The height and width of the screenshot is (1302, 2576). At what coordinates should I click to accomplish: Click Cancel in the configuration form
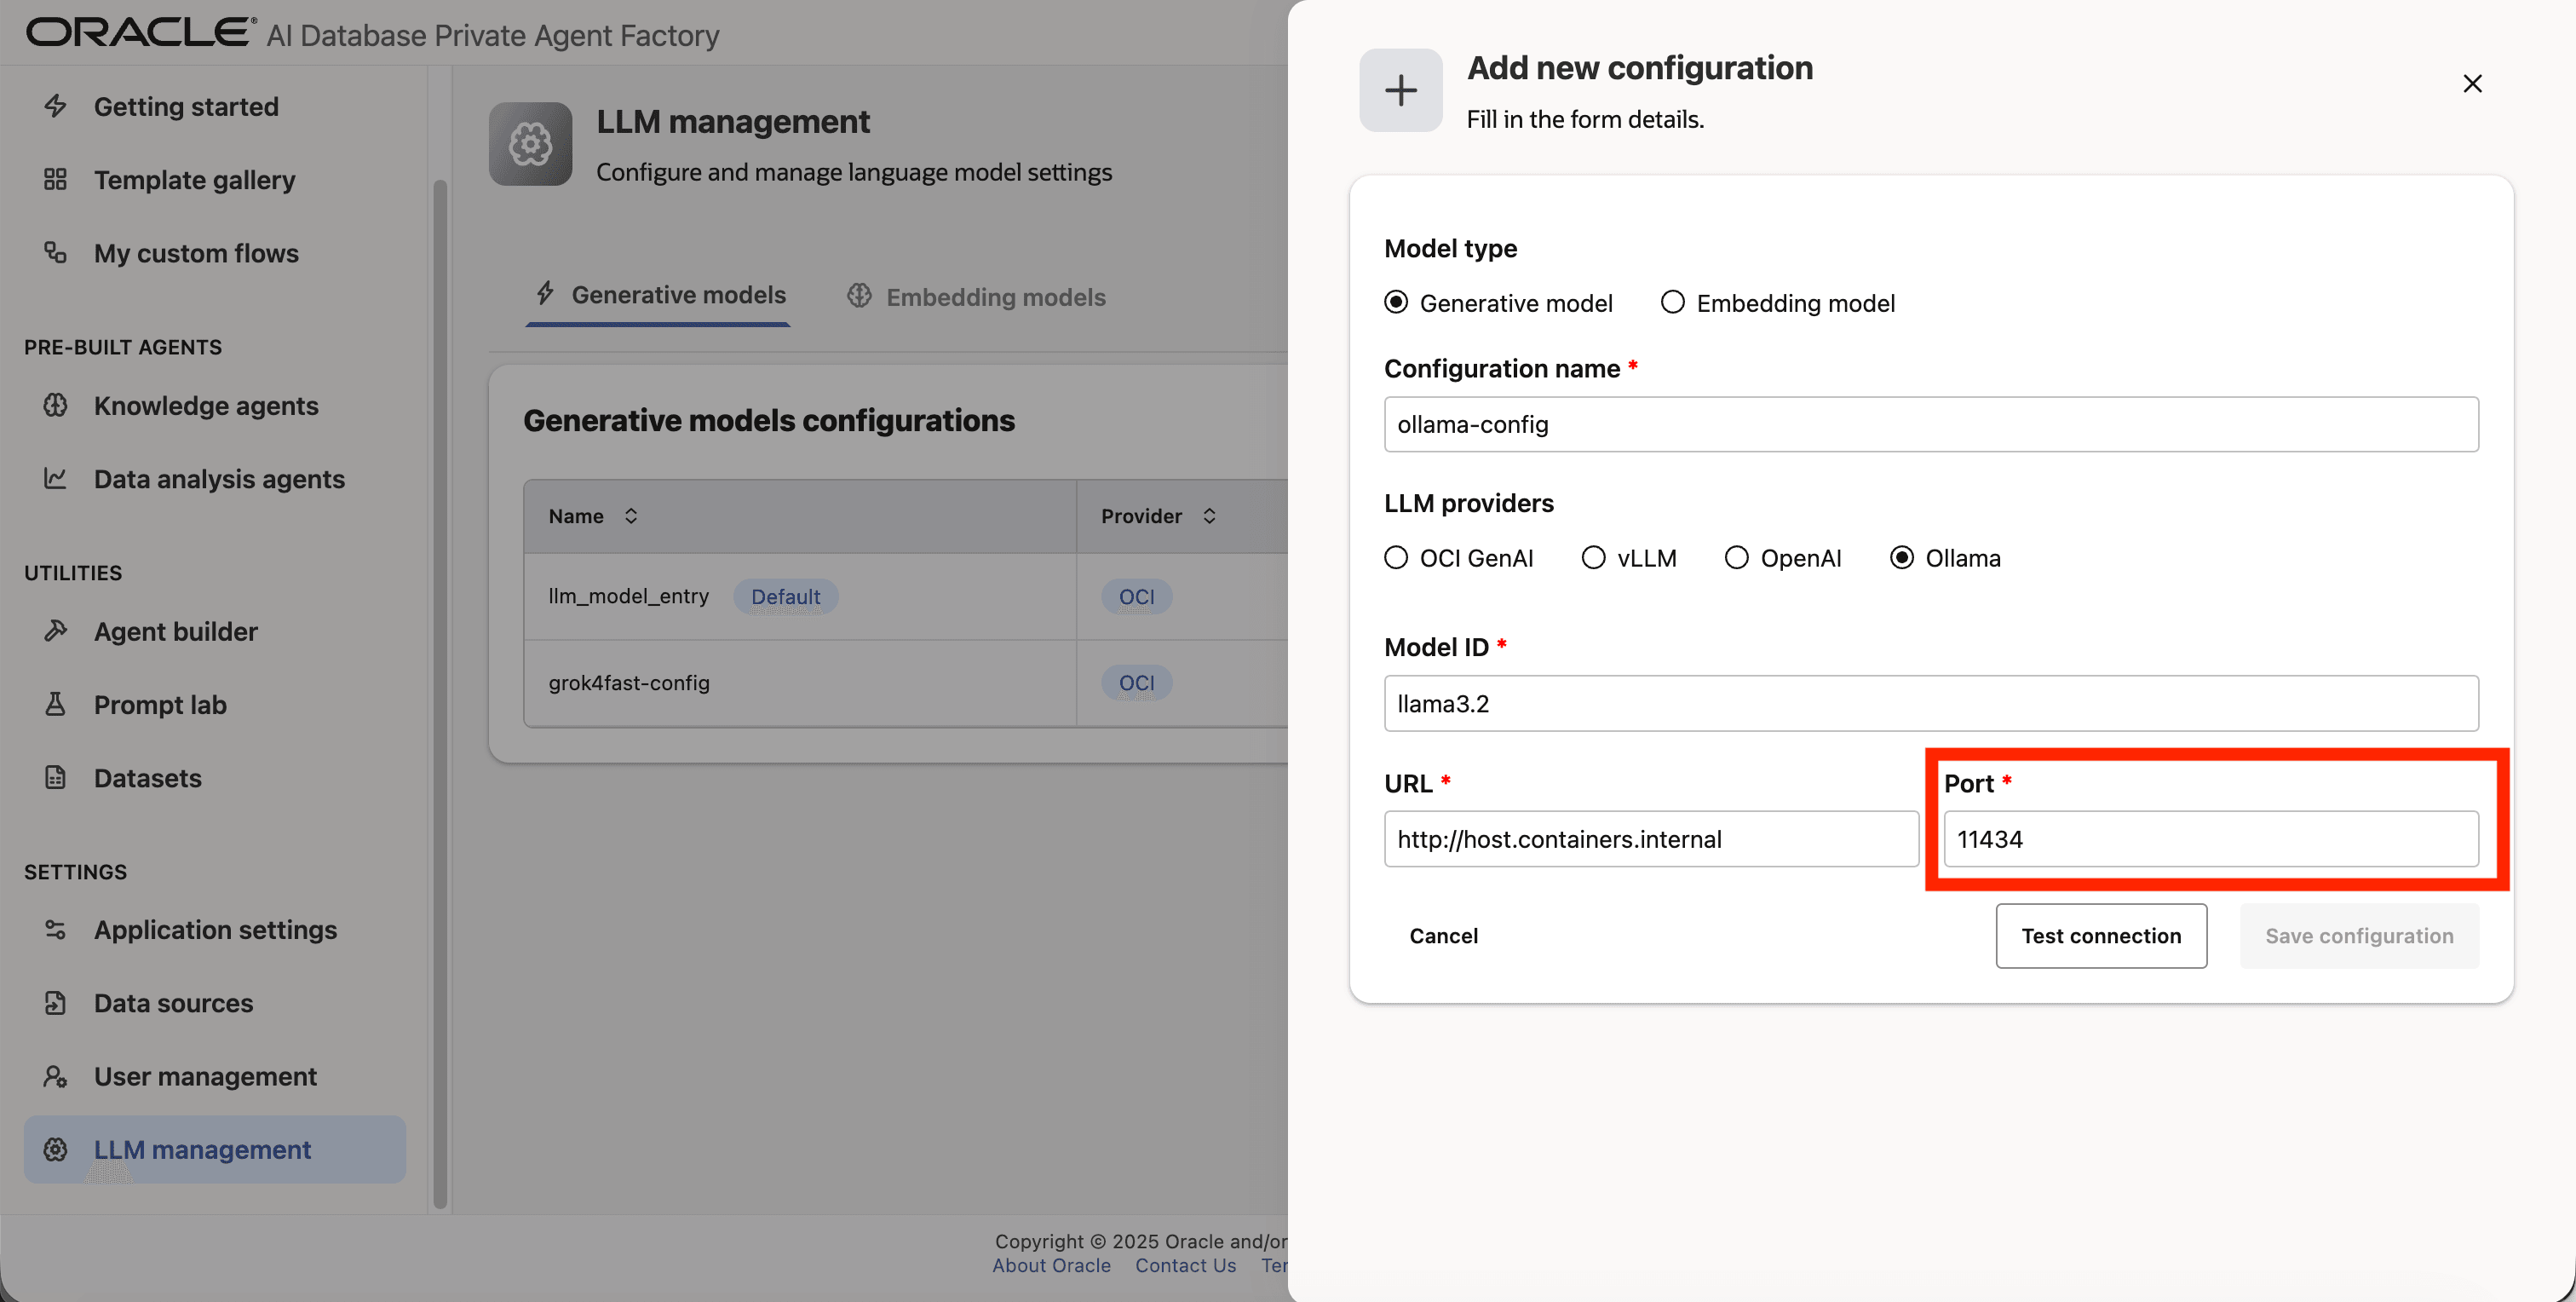coord(1443,936)
